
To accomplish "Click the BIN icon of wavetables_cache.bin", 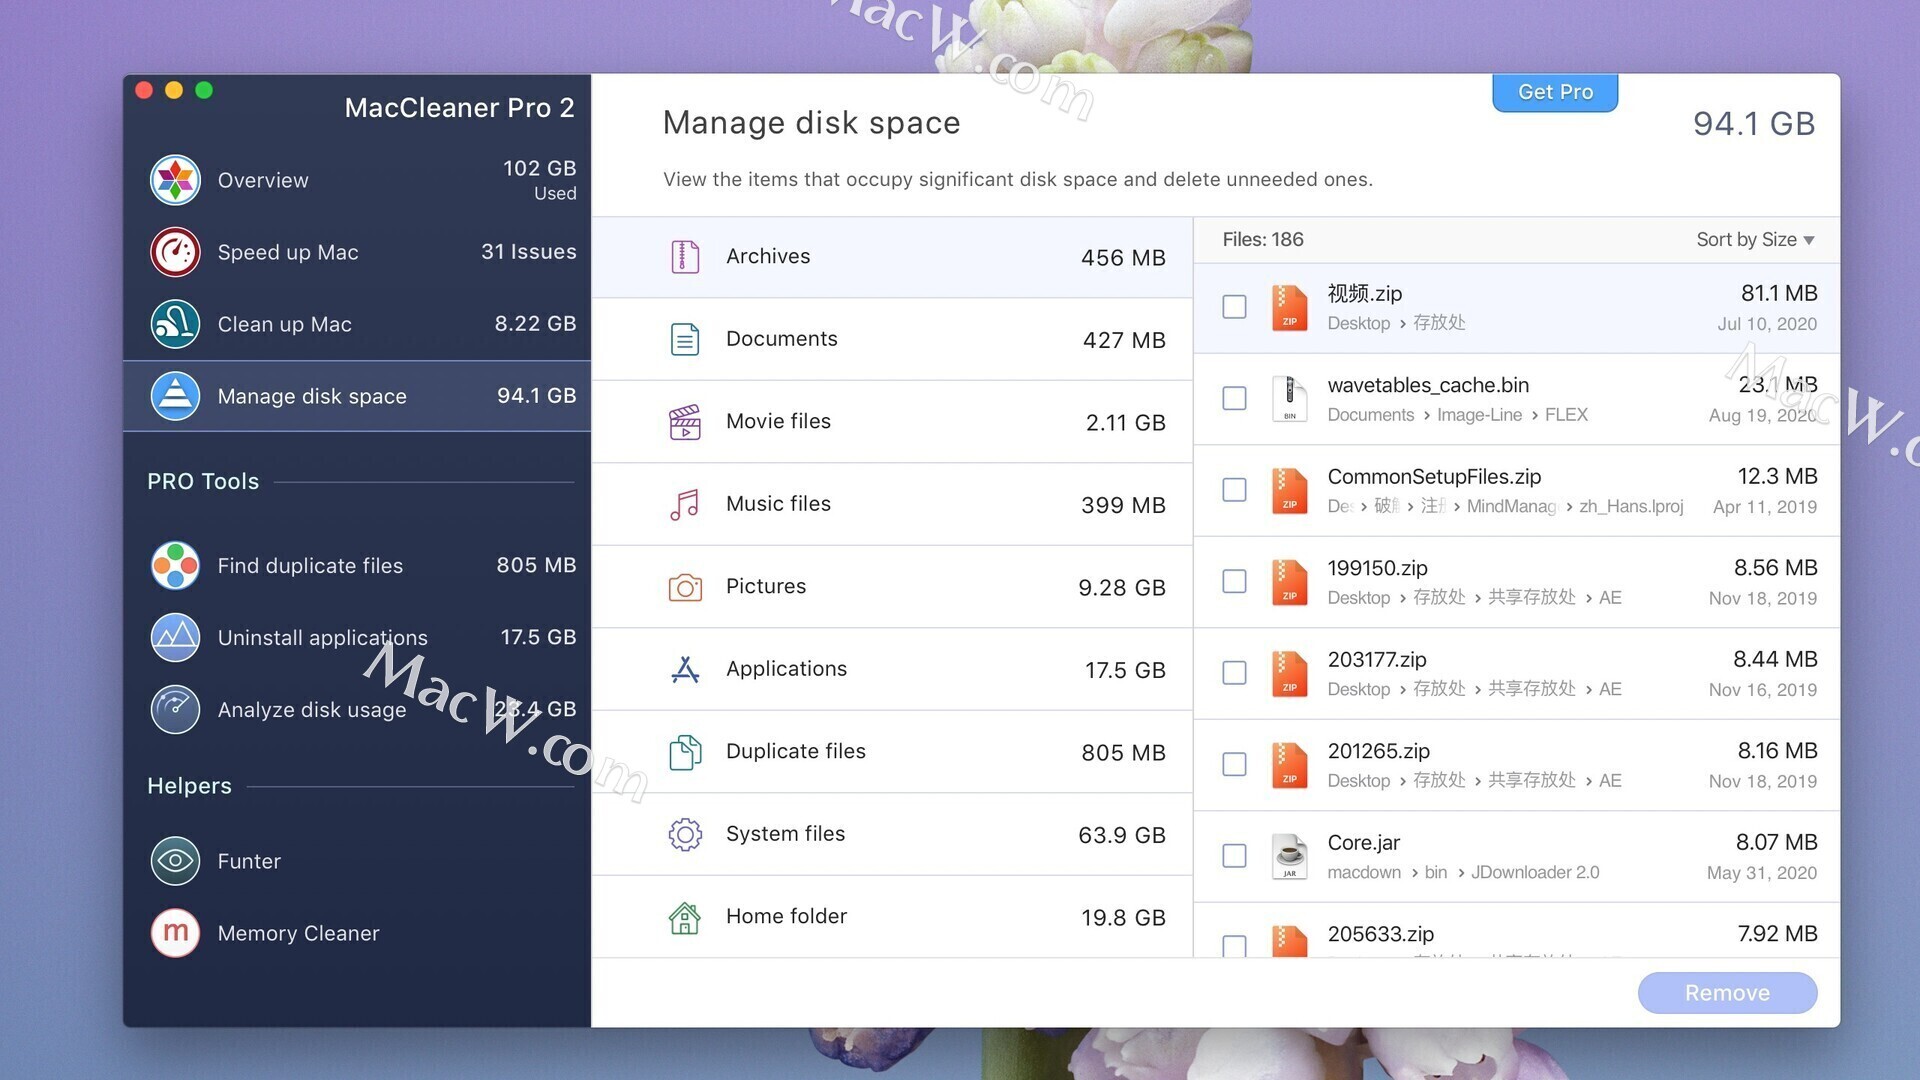I will click(x=1289, y=398).
